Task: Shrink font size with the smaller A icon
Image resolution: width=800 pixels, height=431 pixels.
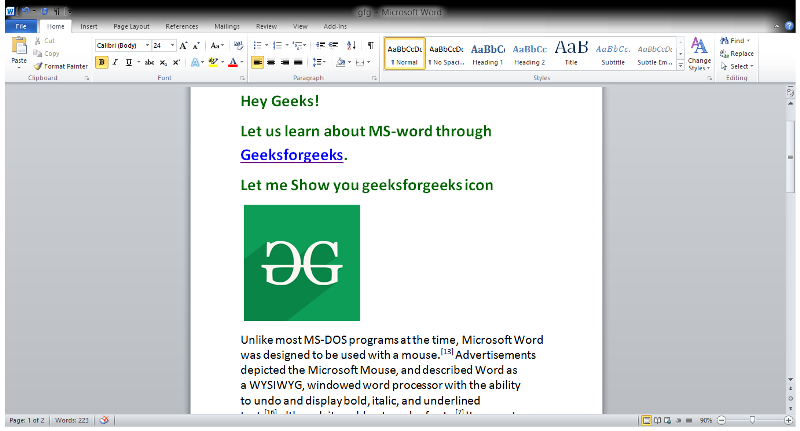Action: point(196,45)
